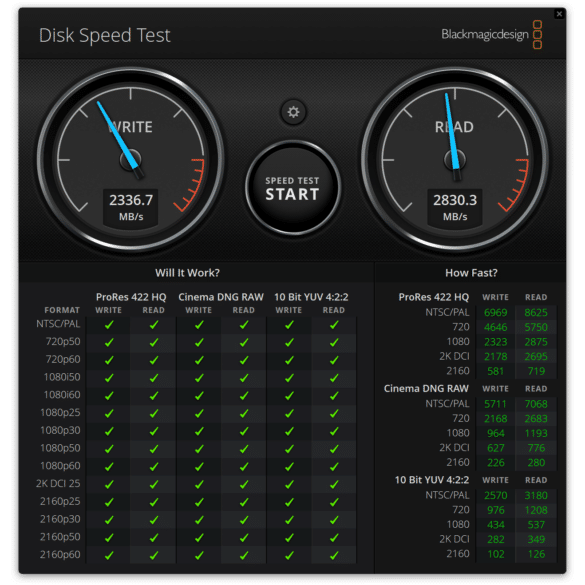
Task: Click Cinema DNG 2160 write value 226
Action: [496, 462]
